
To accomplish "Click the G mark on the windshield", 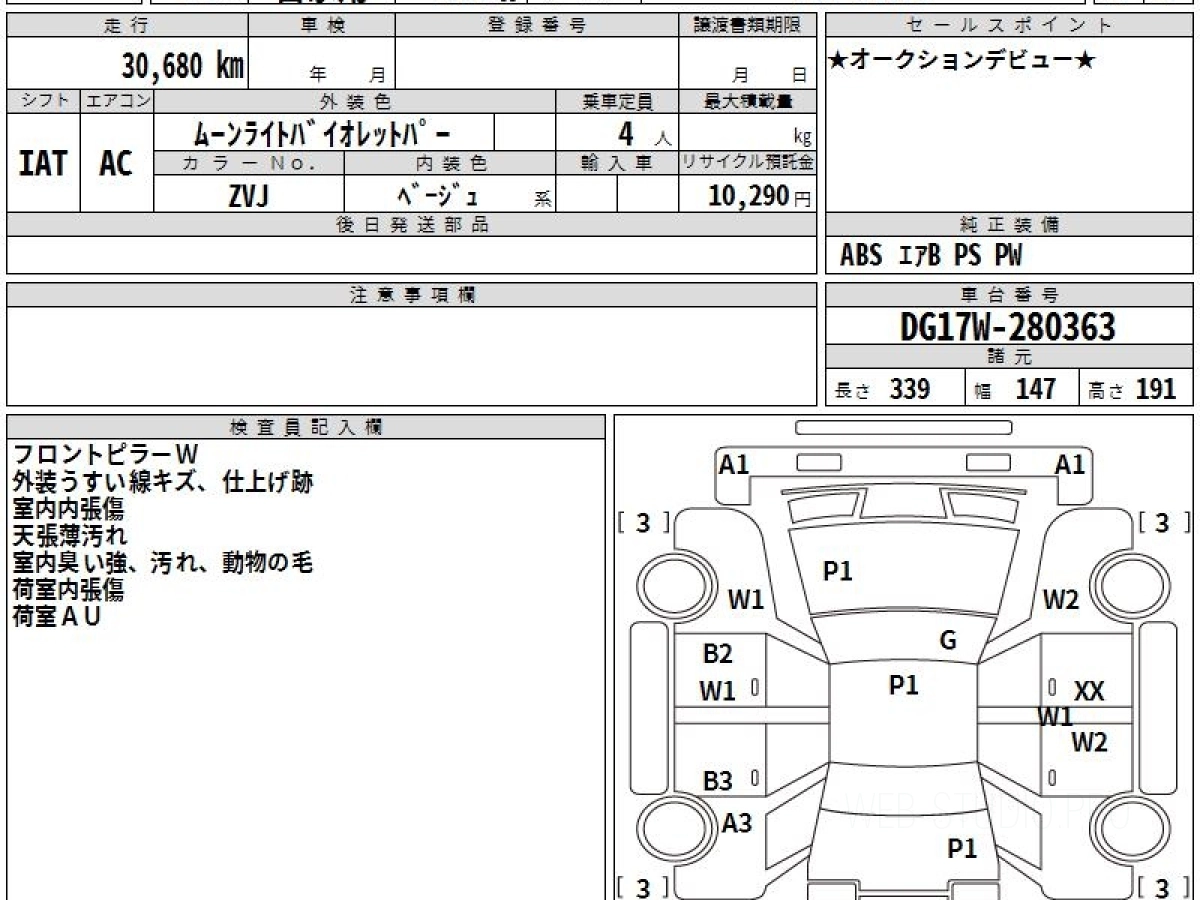I will click(x=948, y=641).
